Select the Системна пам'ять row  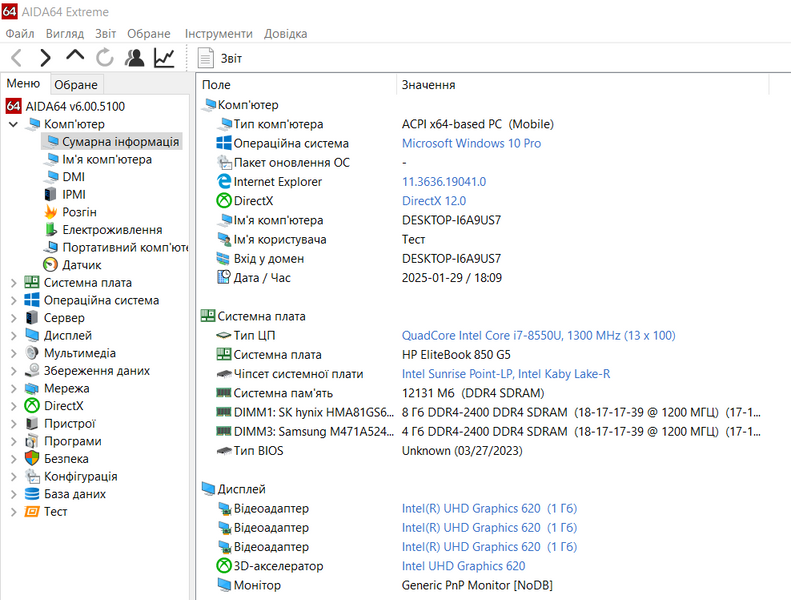pyautogui.click(x=484, y=393)
